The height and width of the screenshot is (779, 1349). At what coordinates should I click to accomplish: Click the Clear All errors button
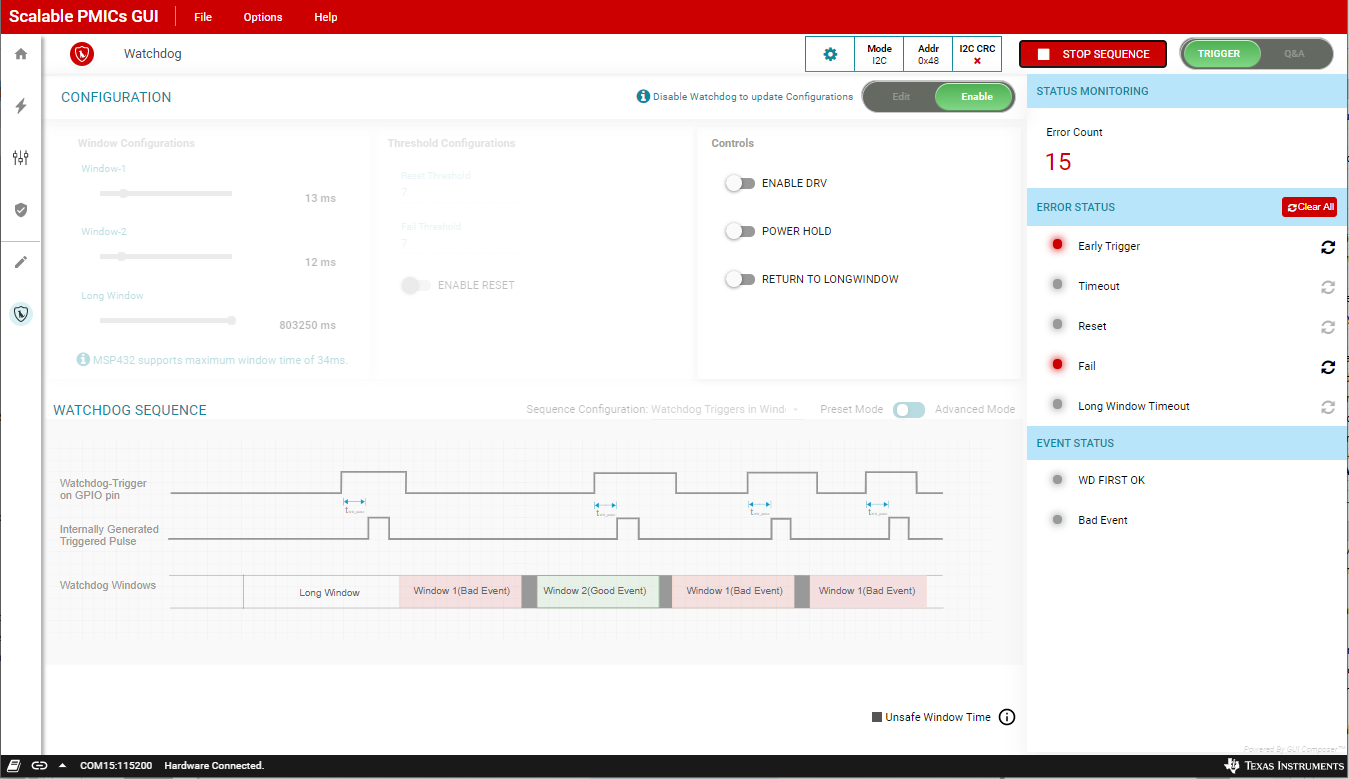(1309, 207)
